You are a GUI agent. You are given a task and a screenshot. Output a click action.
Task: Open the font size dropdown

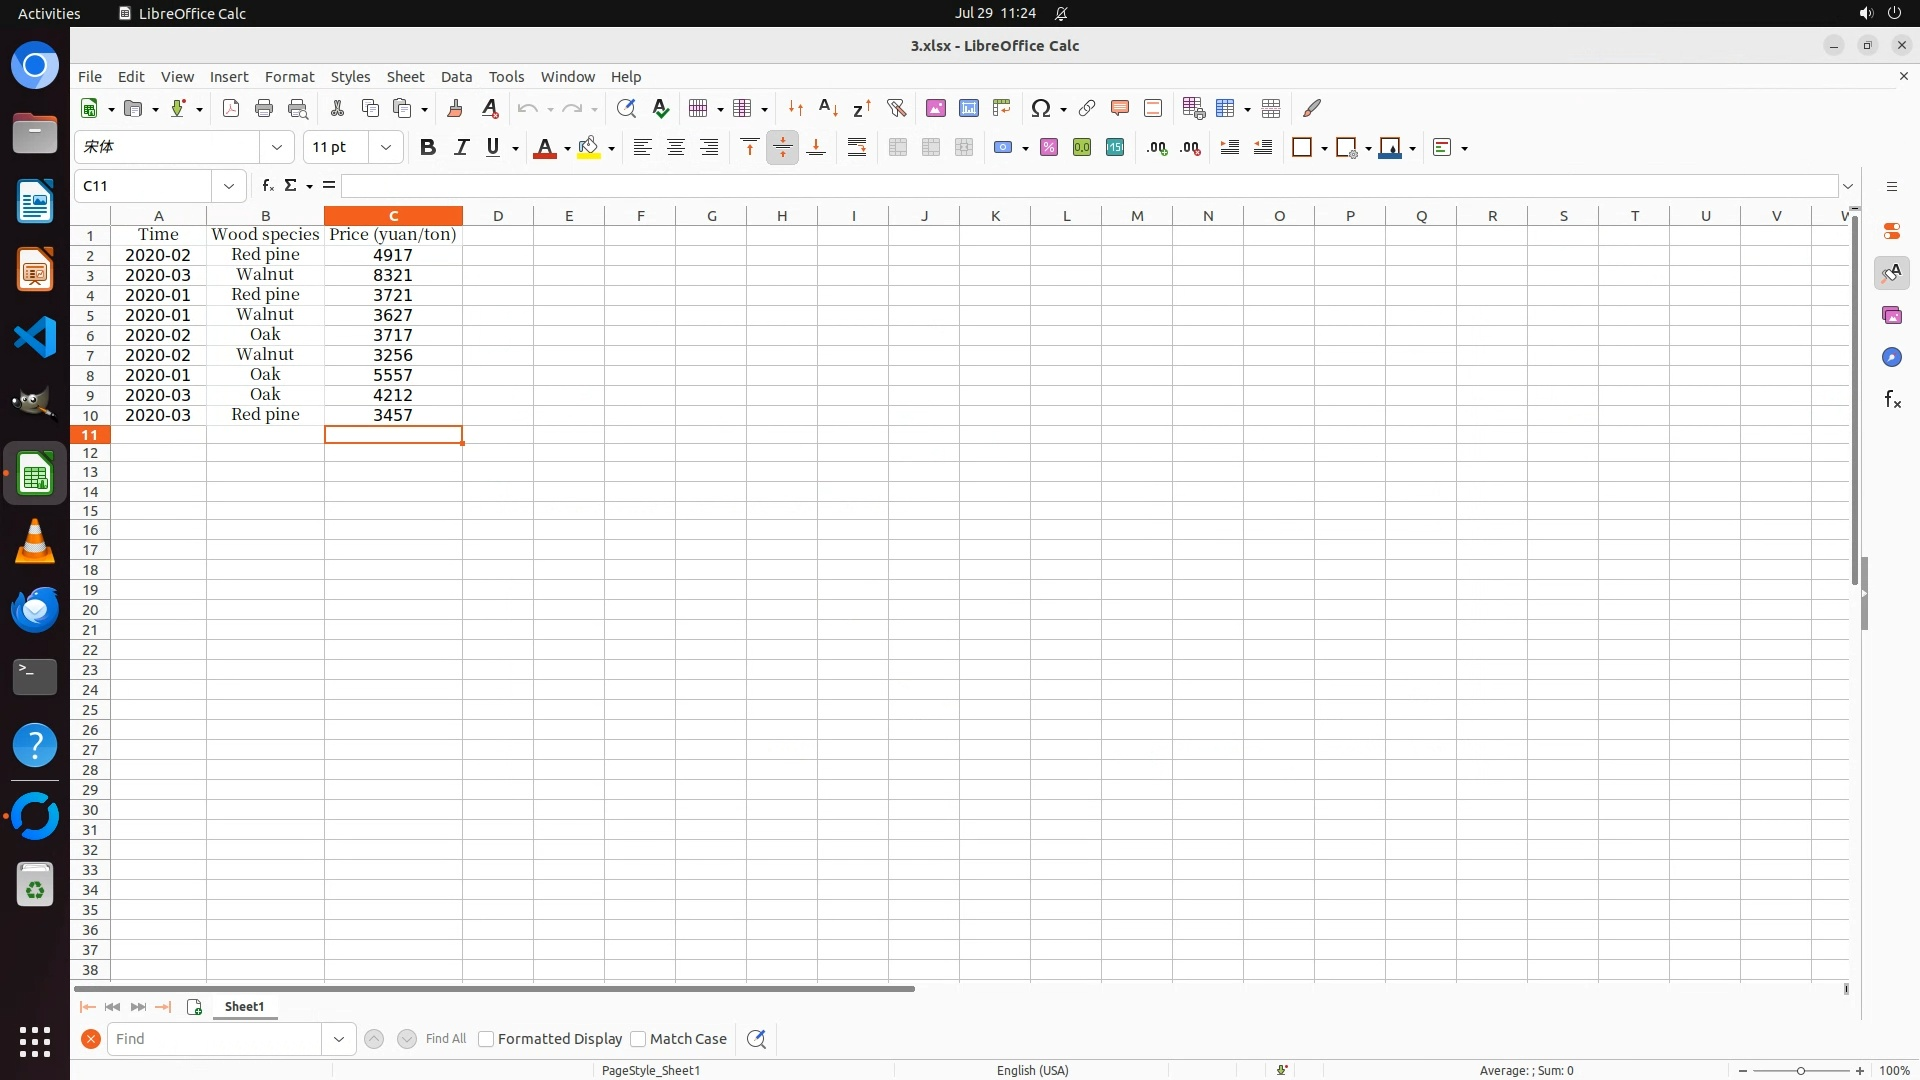[x=385, y=147]
